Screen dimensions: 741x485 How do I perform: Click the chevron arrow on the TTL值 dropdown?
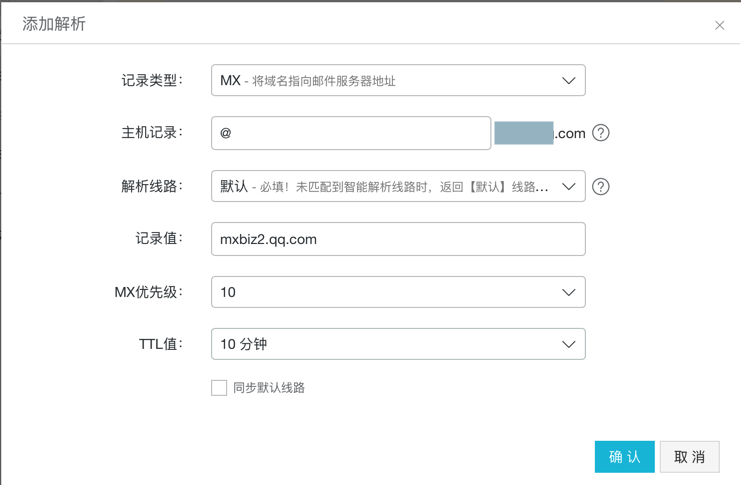coord(568,344)
